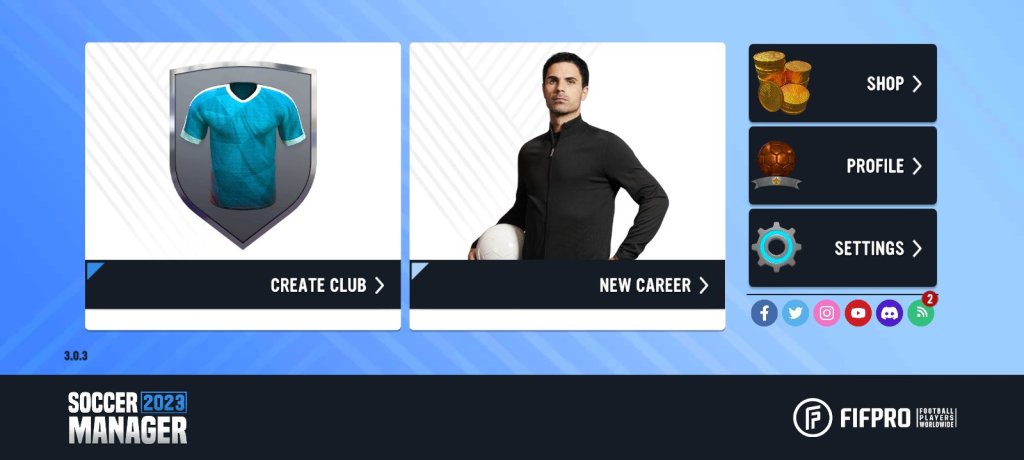
Task: Click the chevron next to Create Club
Action: click(379, 285)
